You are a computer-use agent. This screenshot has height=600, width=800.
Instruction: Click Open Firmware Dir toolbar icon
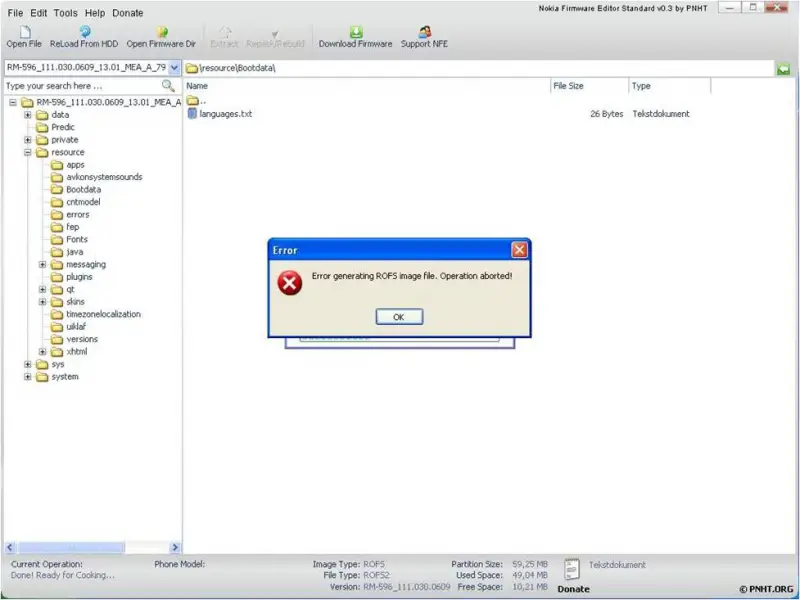coord(162,32)
